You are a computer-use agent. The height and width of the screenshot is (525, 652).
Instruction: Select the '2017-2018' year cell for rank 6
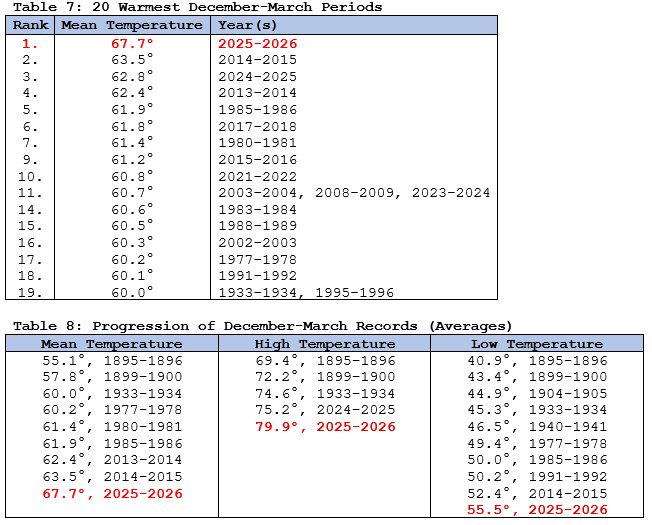click(x=257, y=126)
